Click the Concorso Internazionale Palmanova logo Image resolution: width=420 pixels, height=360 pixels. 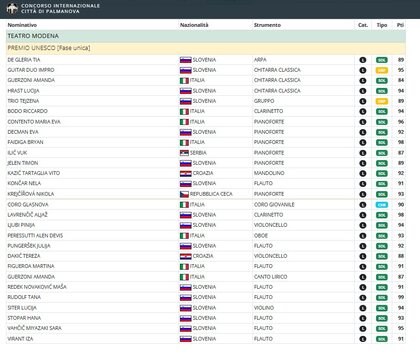pos(12,8)
